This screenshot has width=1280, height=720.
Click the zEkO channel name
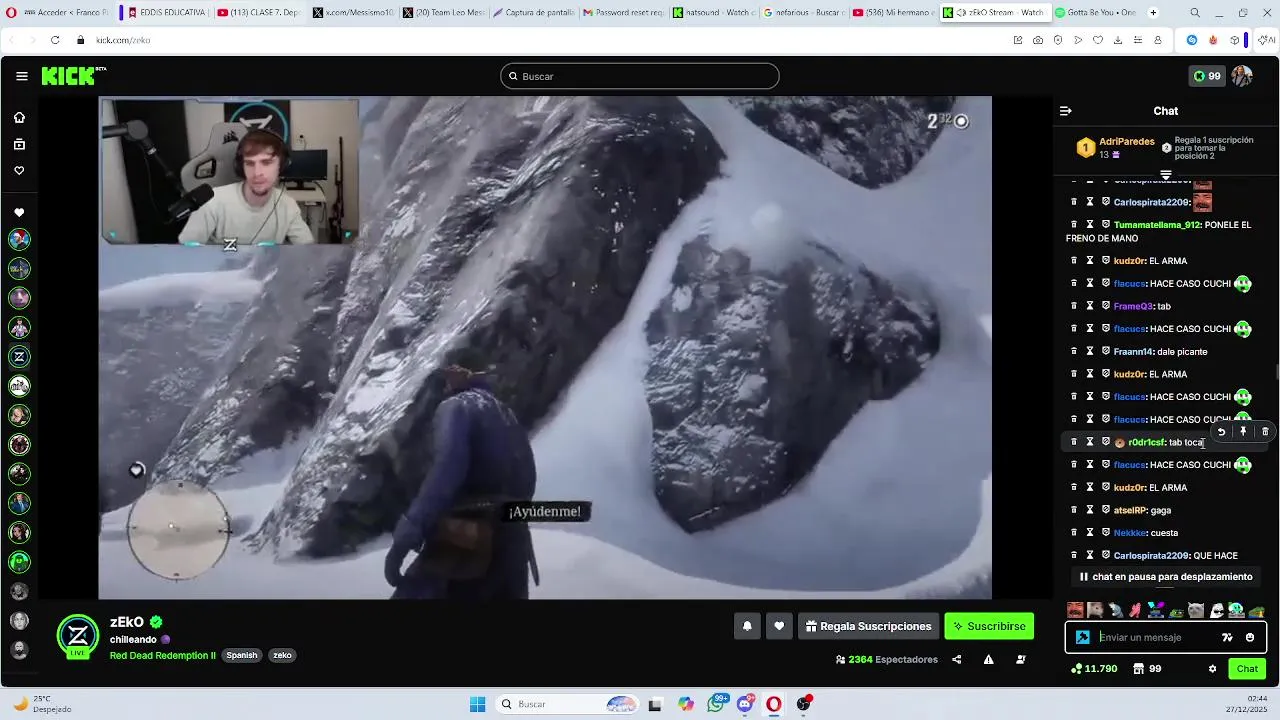[127, 622]
